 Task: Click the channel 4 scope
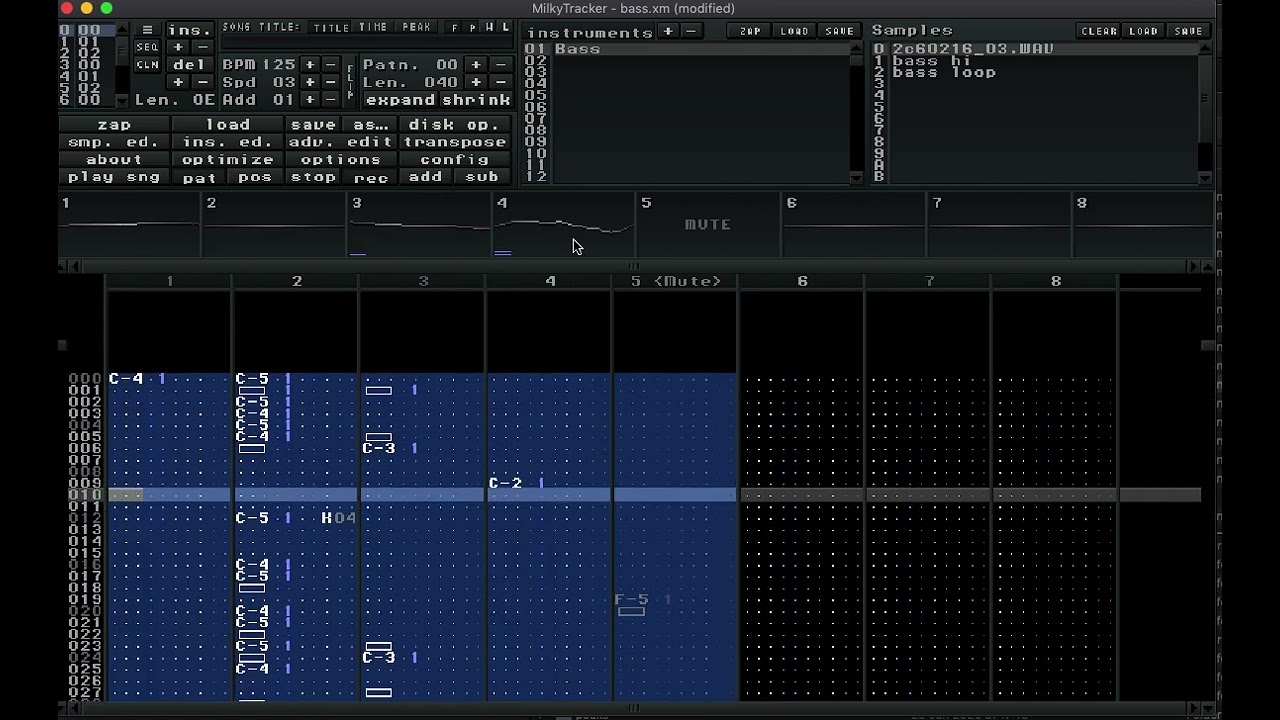tap(565, 225)
